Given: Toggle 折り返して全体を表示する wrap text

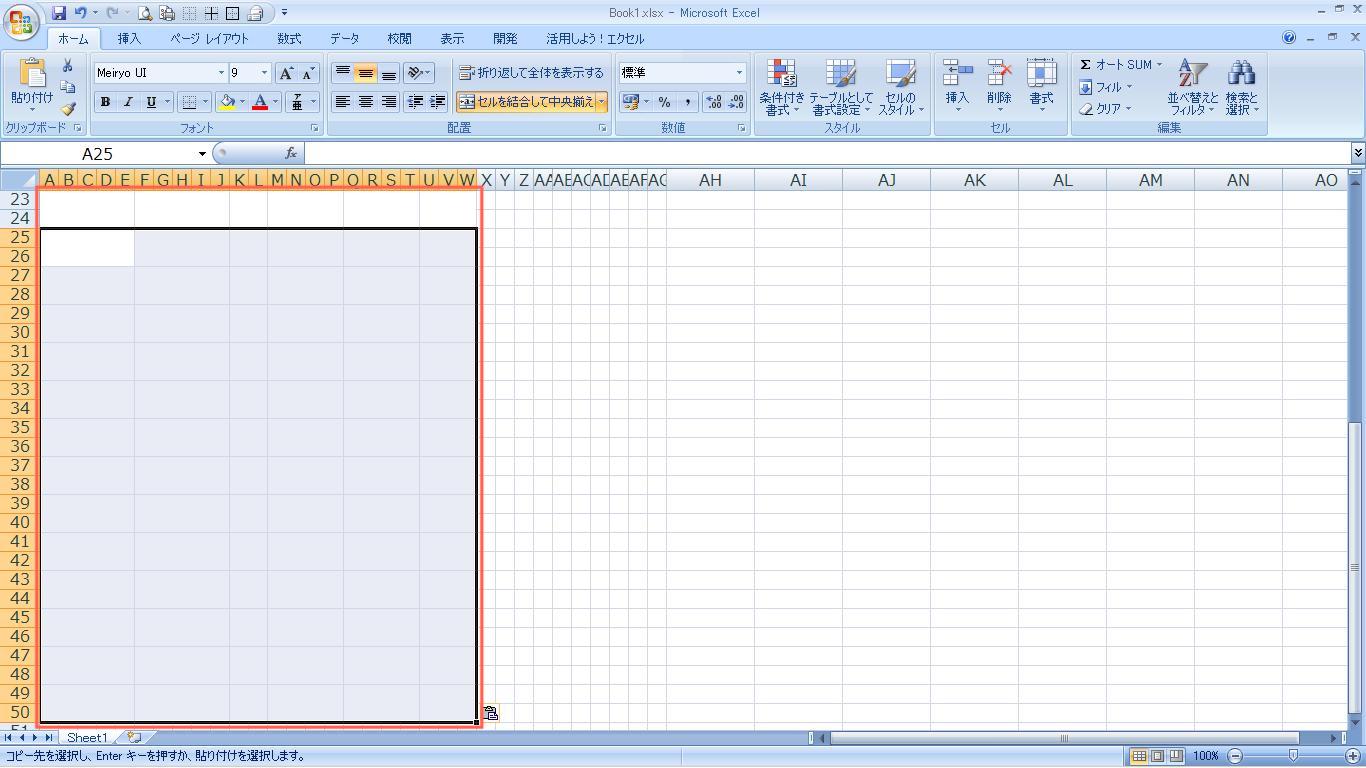Looking at the screenshot, I should point(531,73).
